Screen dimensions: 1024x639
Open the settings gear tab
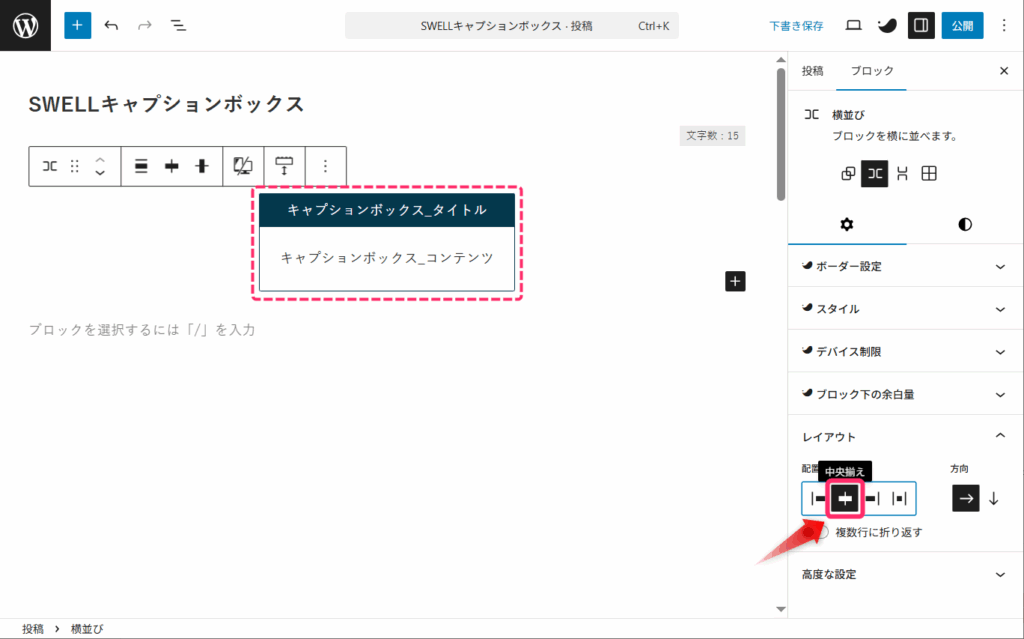click(847, 225)
